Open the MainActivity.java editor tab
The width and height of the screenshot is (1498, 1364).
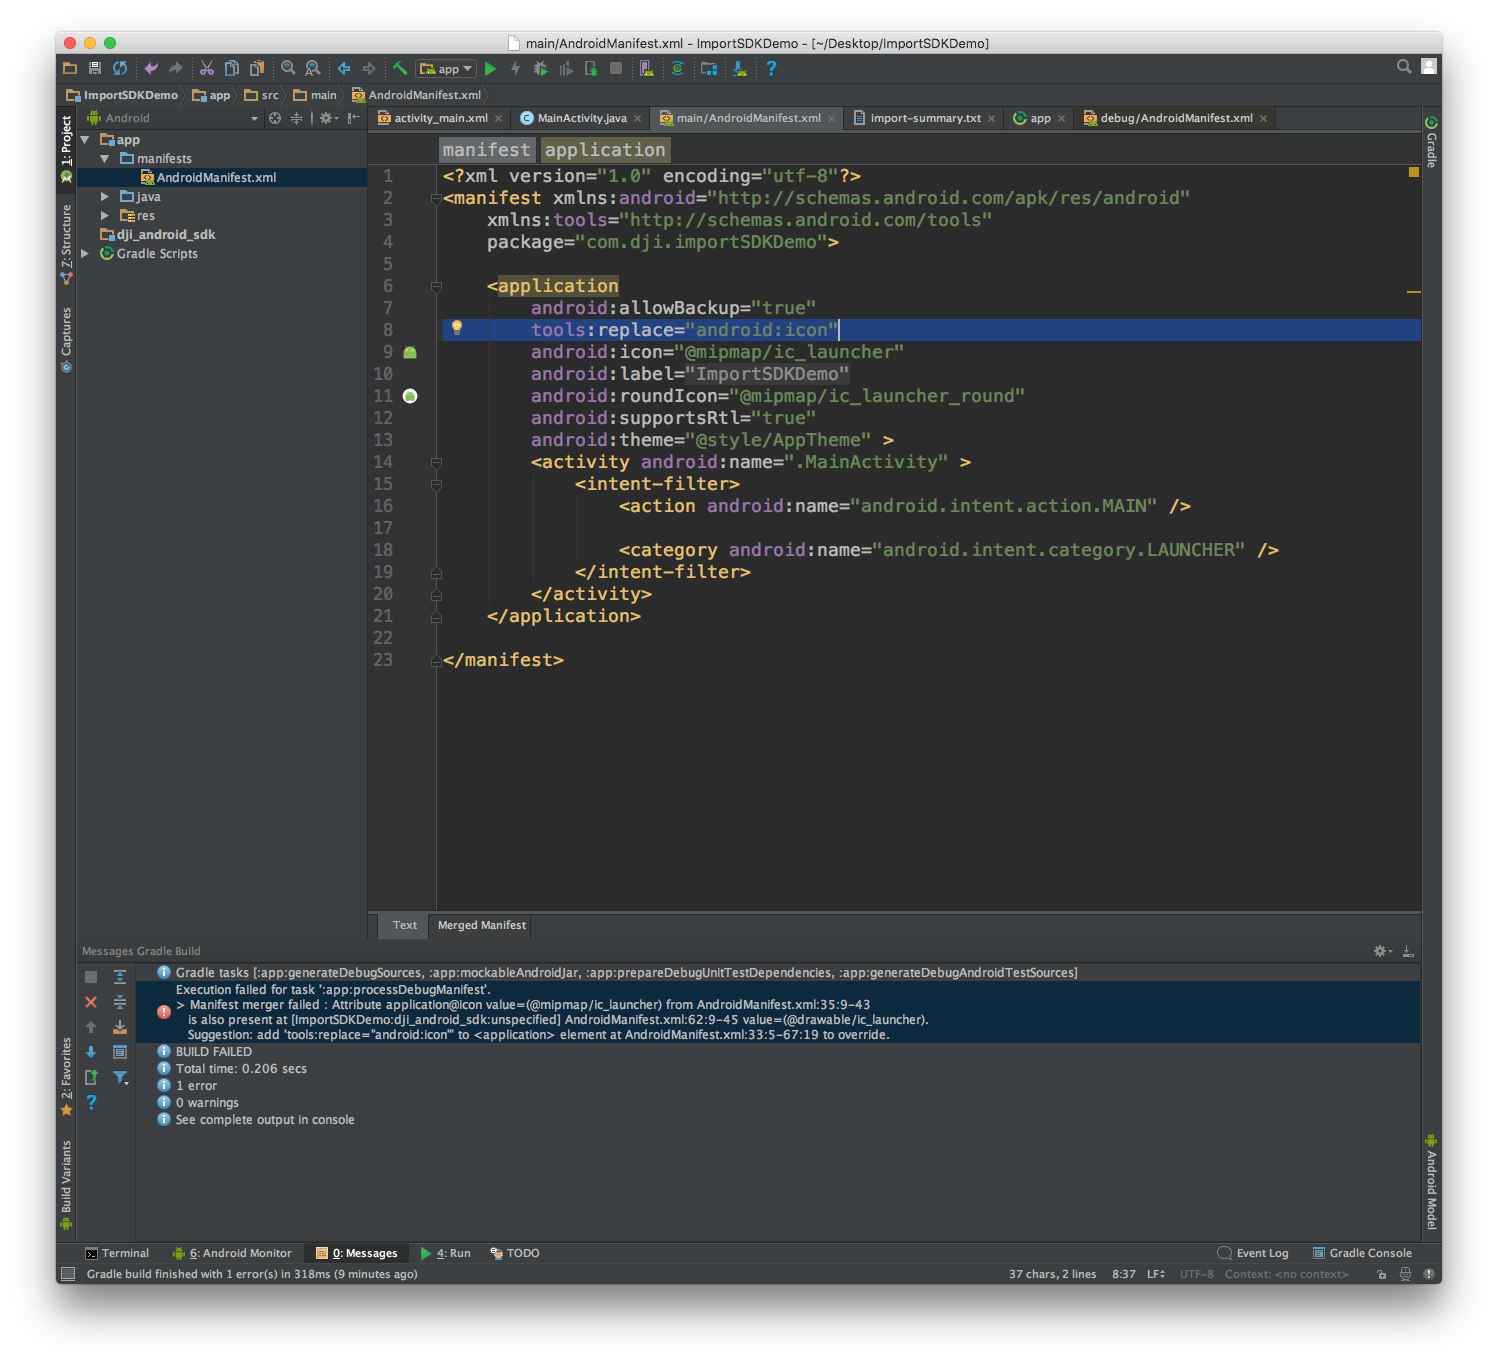tap(580, 118)
